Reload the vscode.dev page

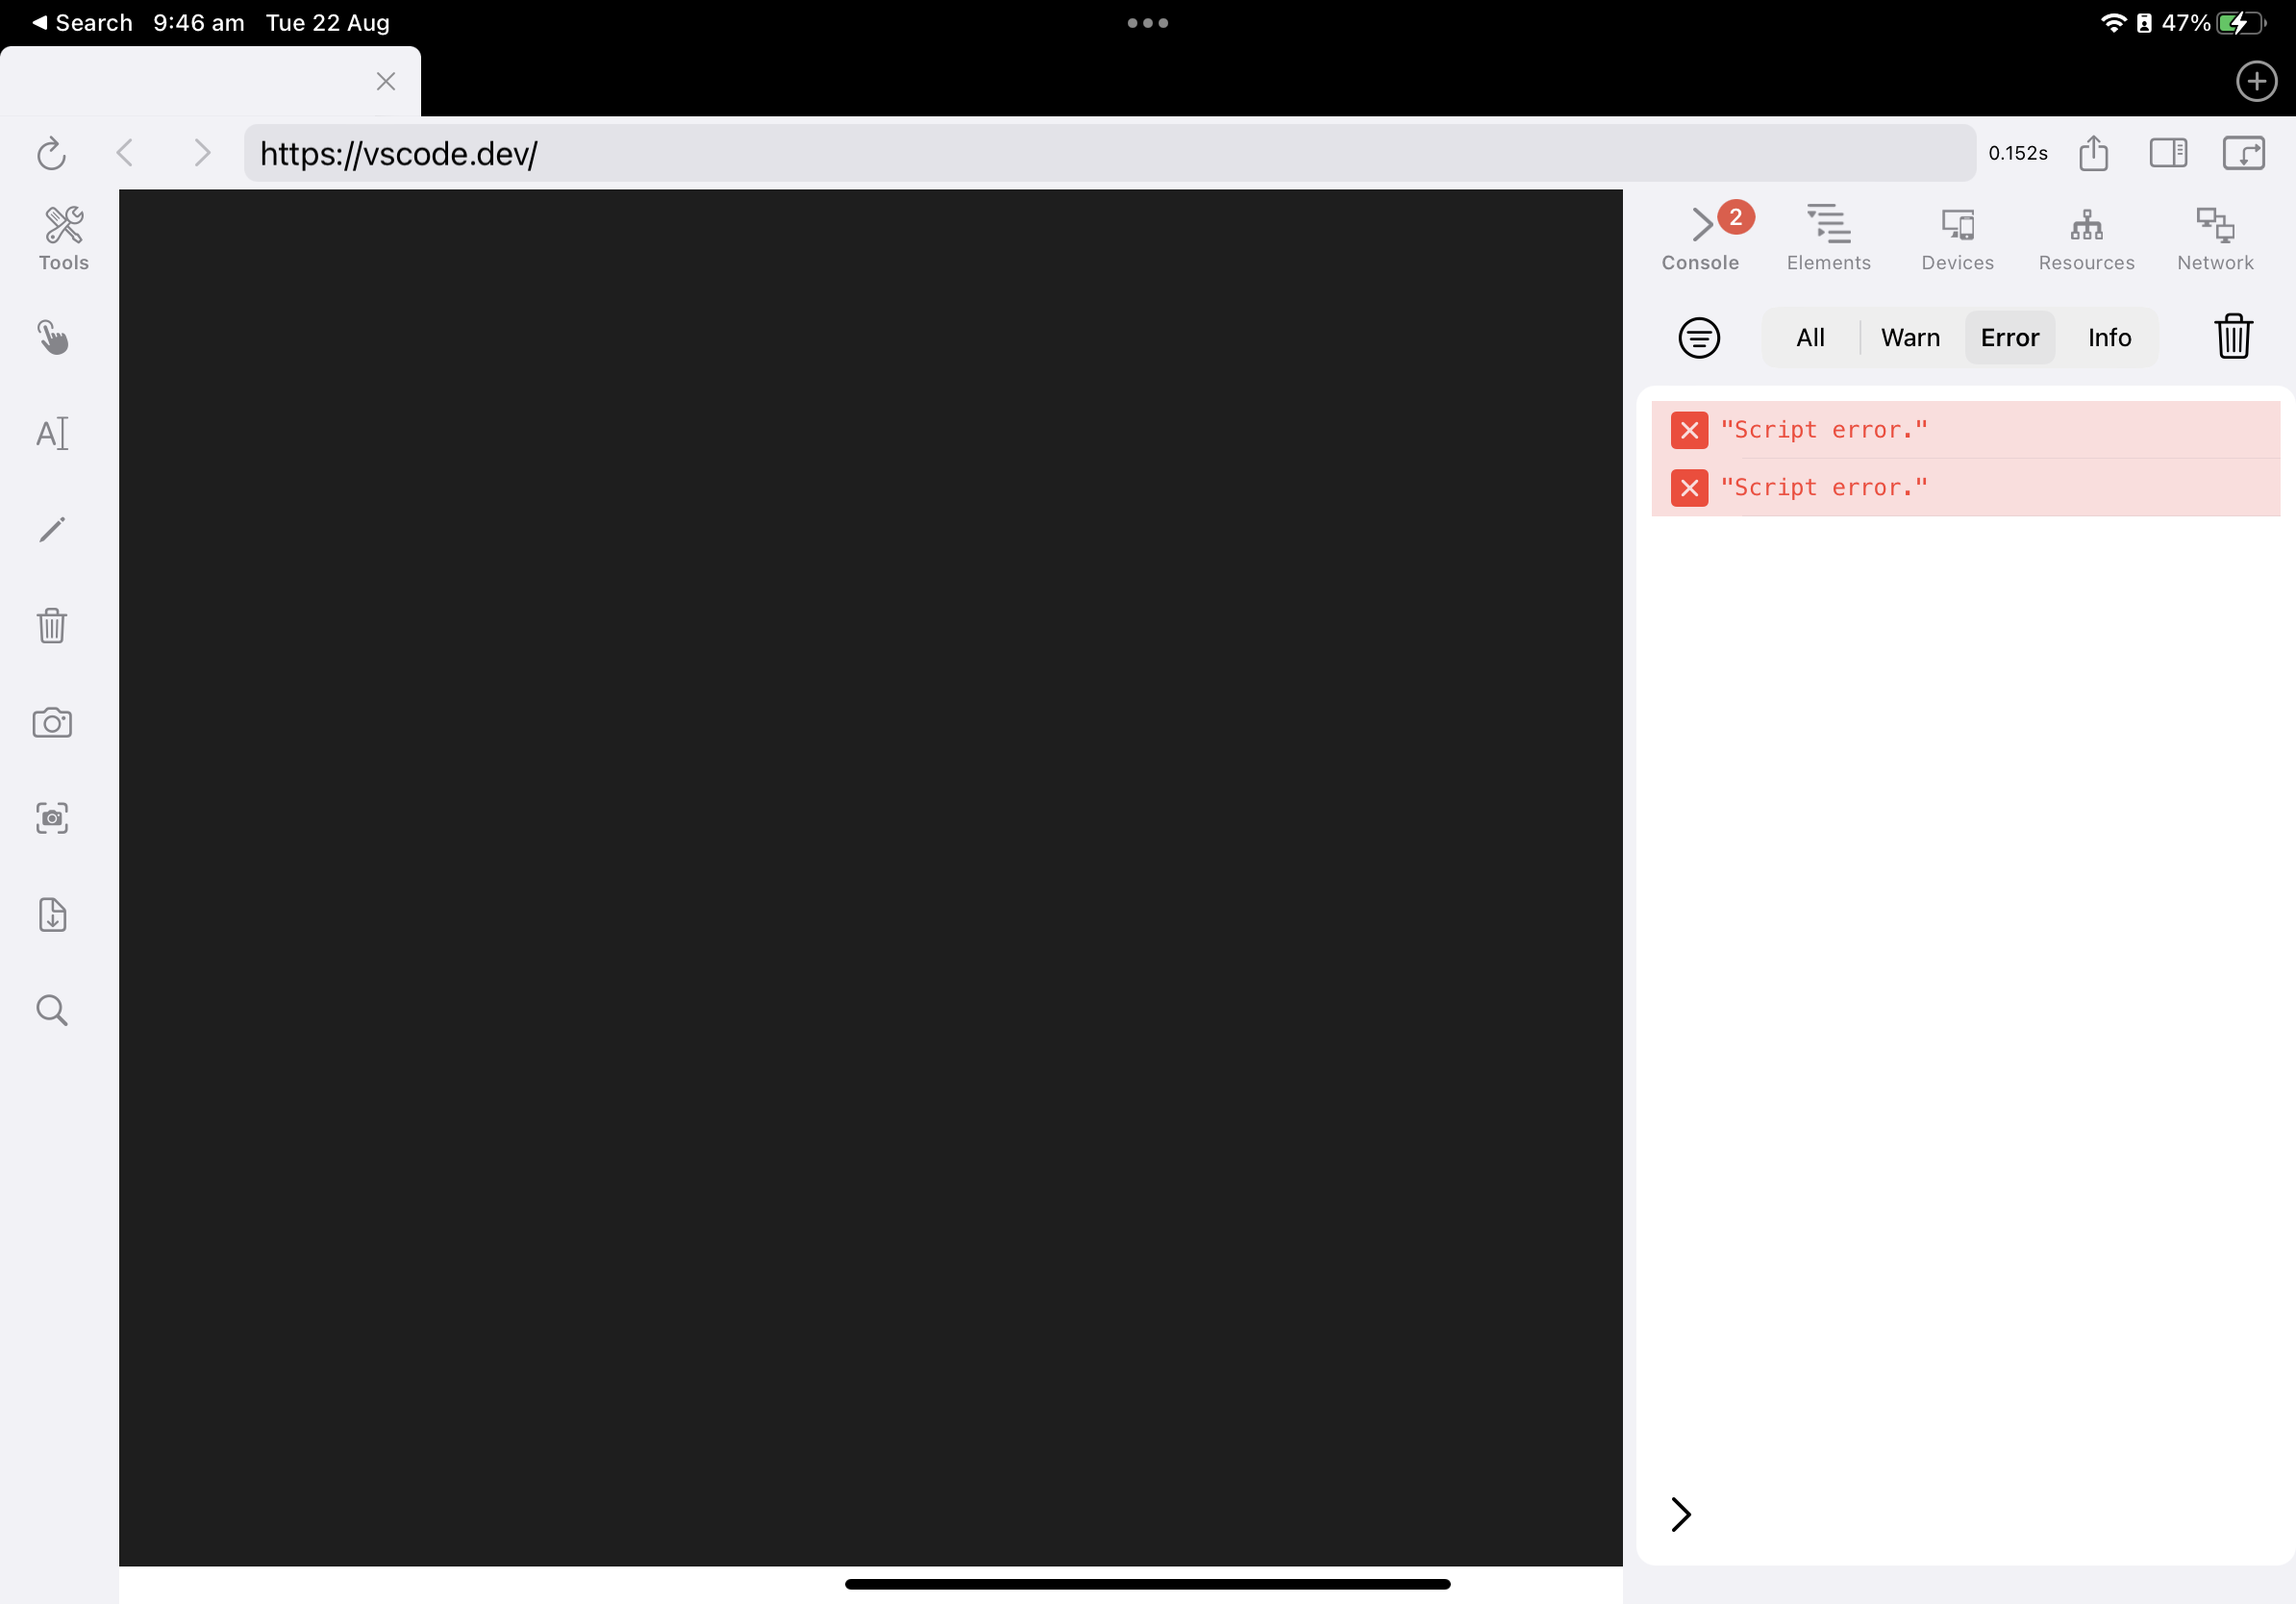click(x=51, y=153)
